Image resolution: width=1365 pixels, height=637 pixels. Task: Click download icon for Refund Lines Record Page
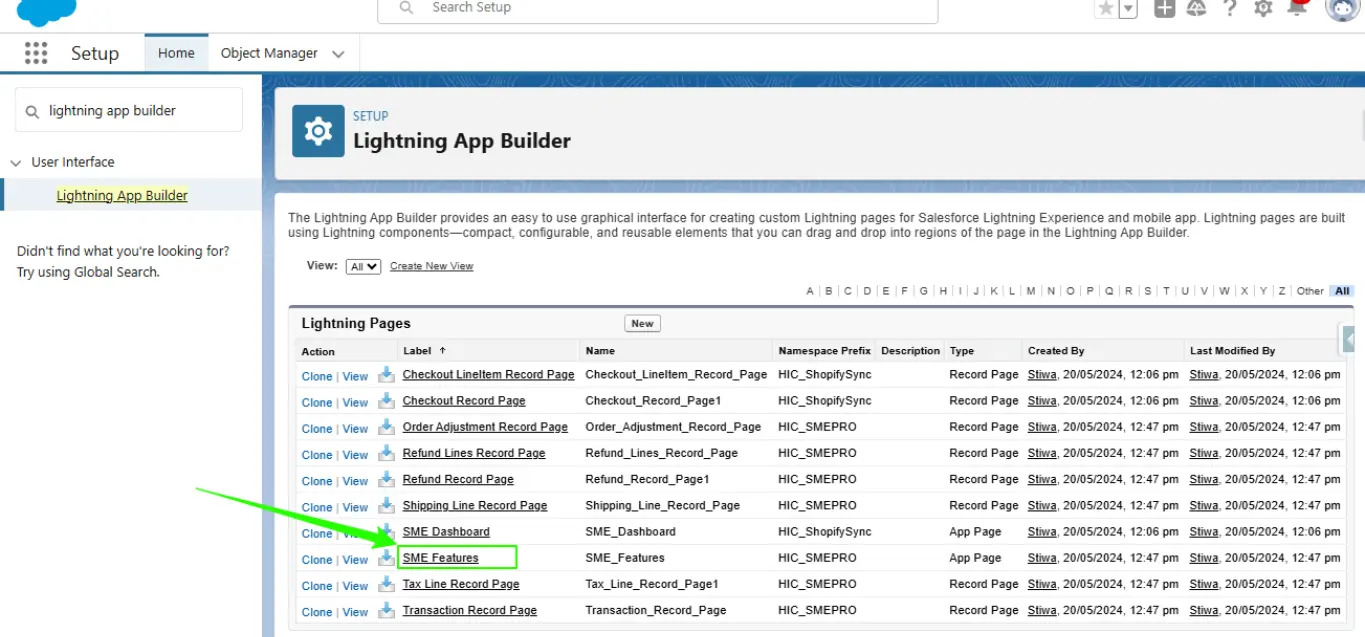click(386, 453)
